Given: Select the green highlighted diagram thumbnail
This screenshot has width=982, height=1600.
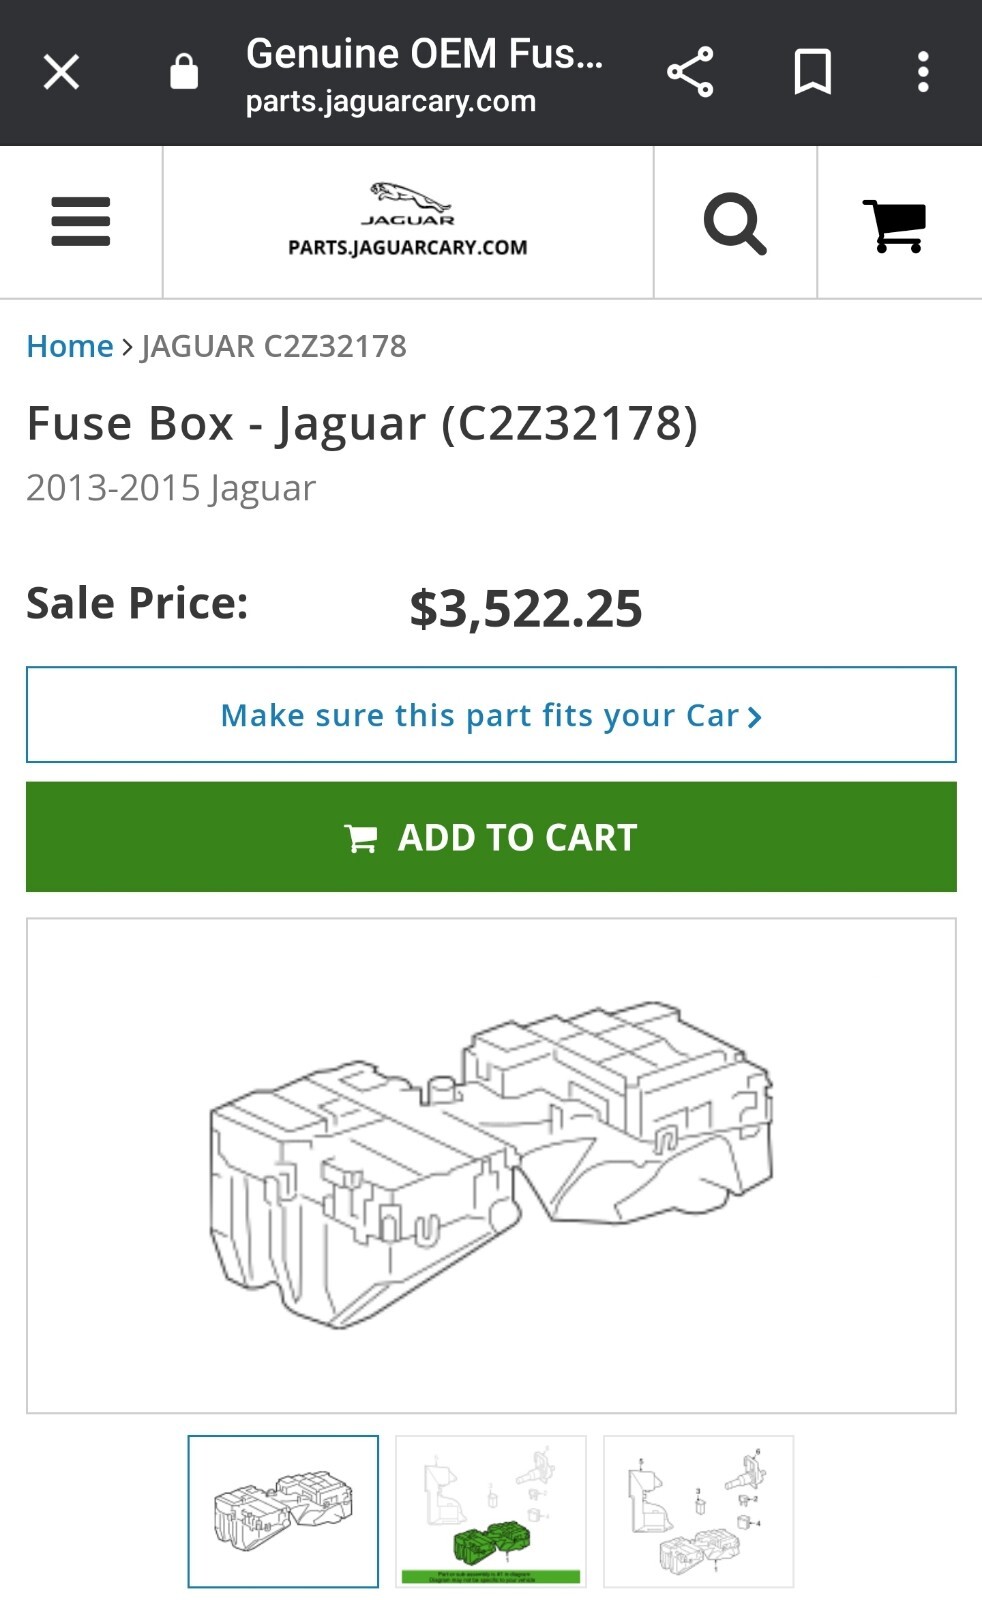Looking at the screenshot, I should click(x=491, y=1513).
